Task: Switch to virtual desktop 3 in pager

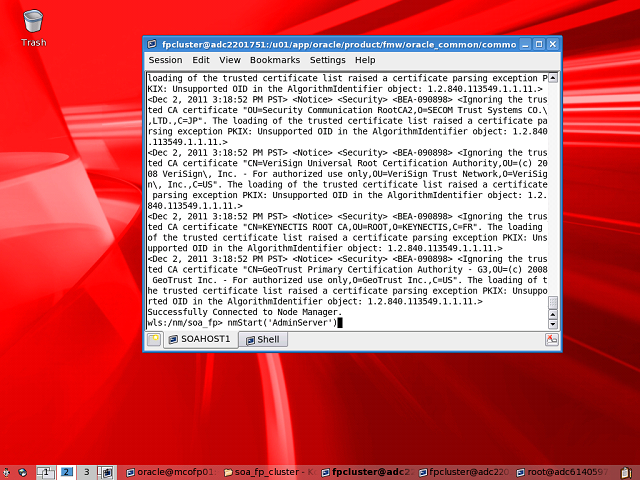Action: click(x=87, y=471)
